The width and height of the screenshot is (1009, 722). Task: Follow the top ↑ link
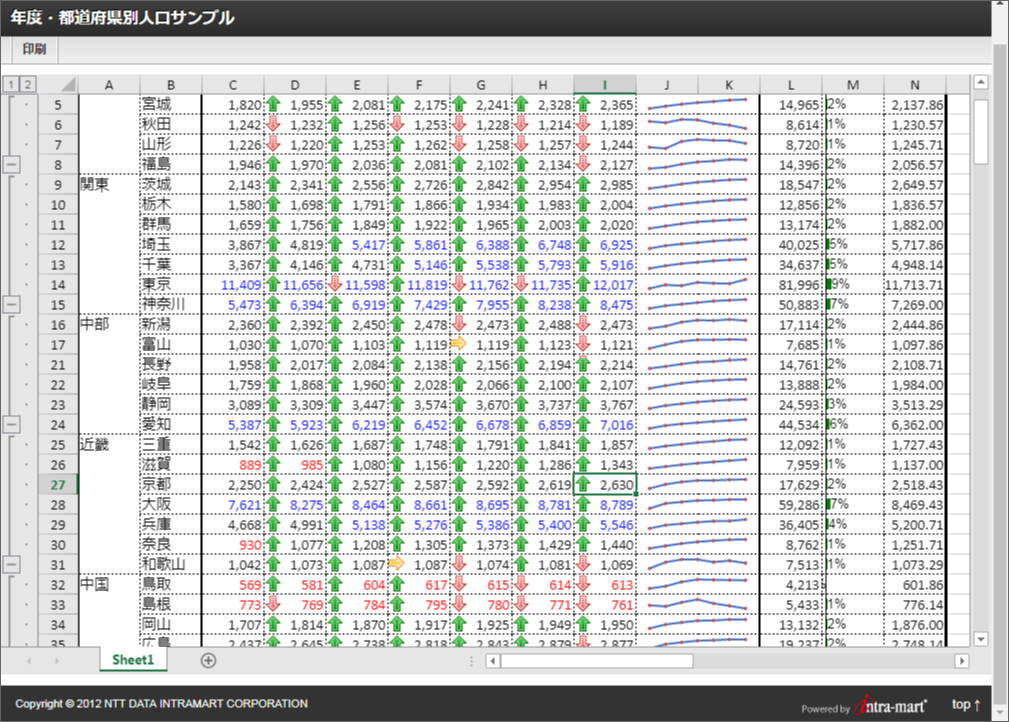coord(966,705)
